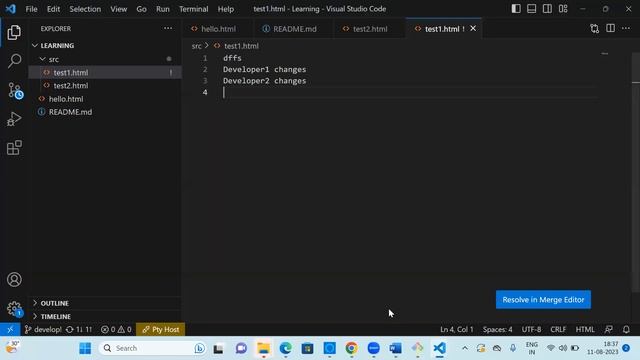Split the editor to the right

[610, 29]
